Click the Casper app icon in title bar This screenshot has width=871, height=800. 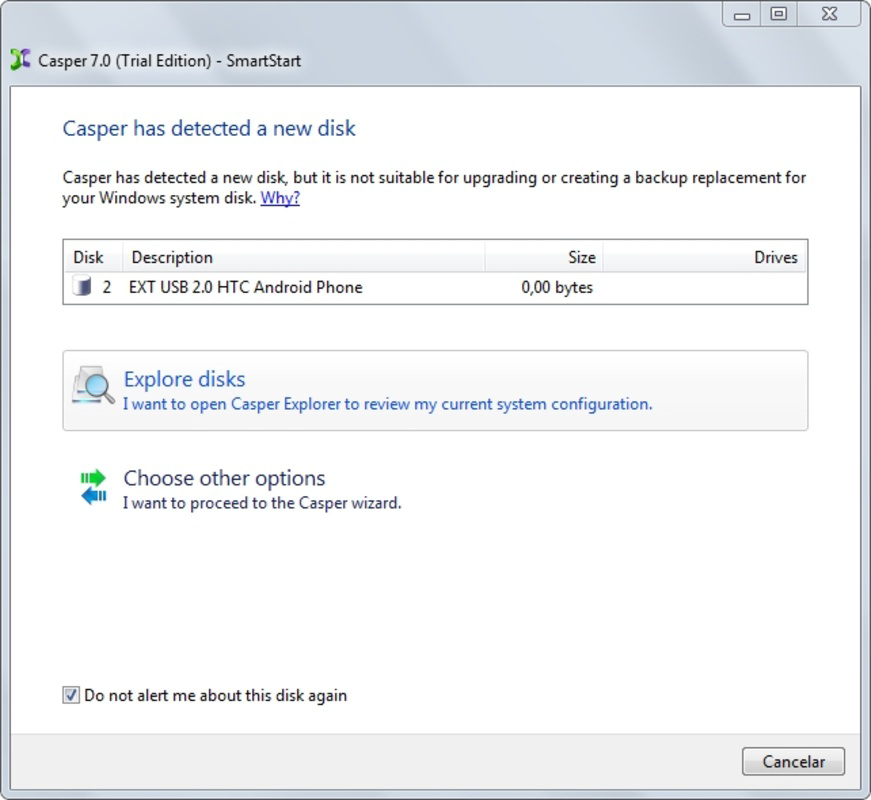(x=20, y=59)
